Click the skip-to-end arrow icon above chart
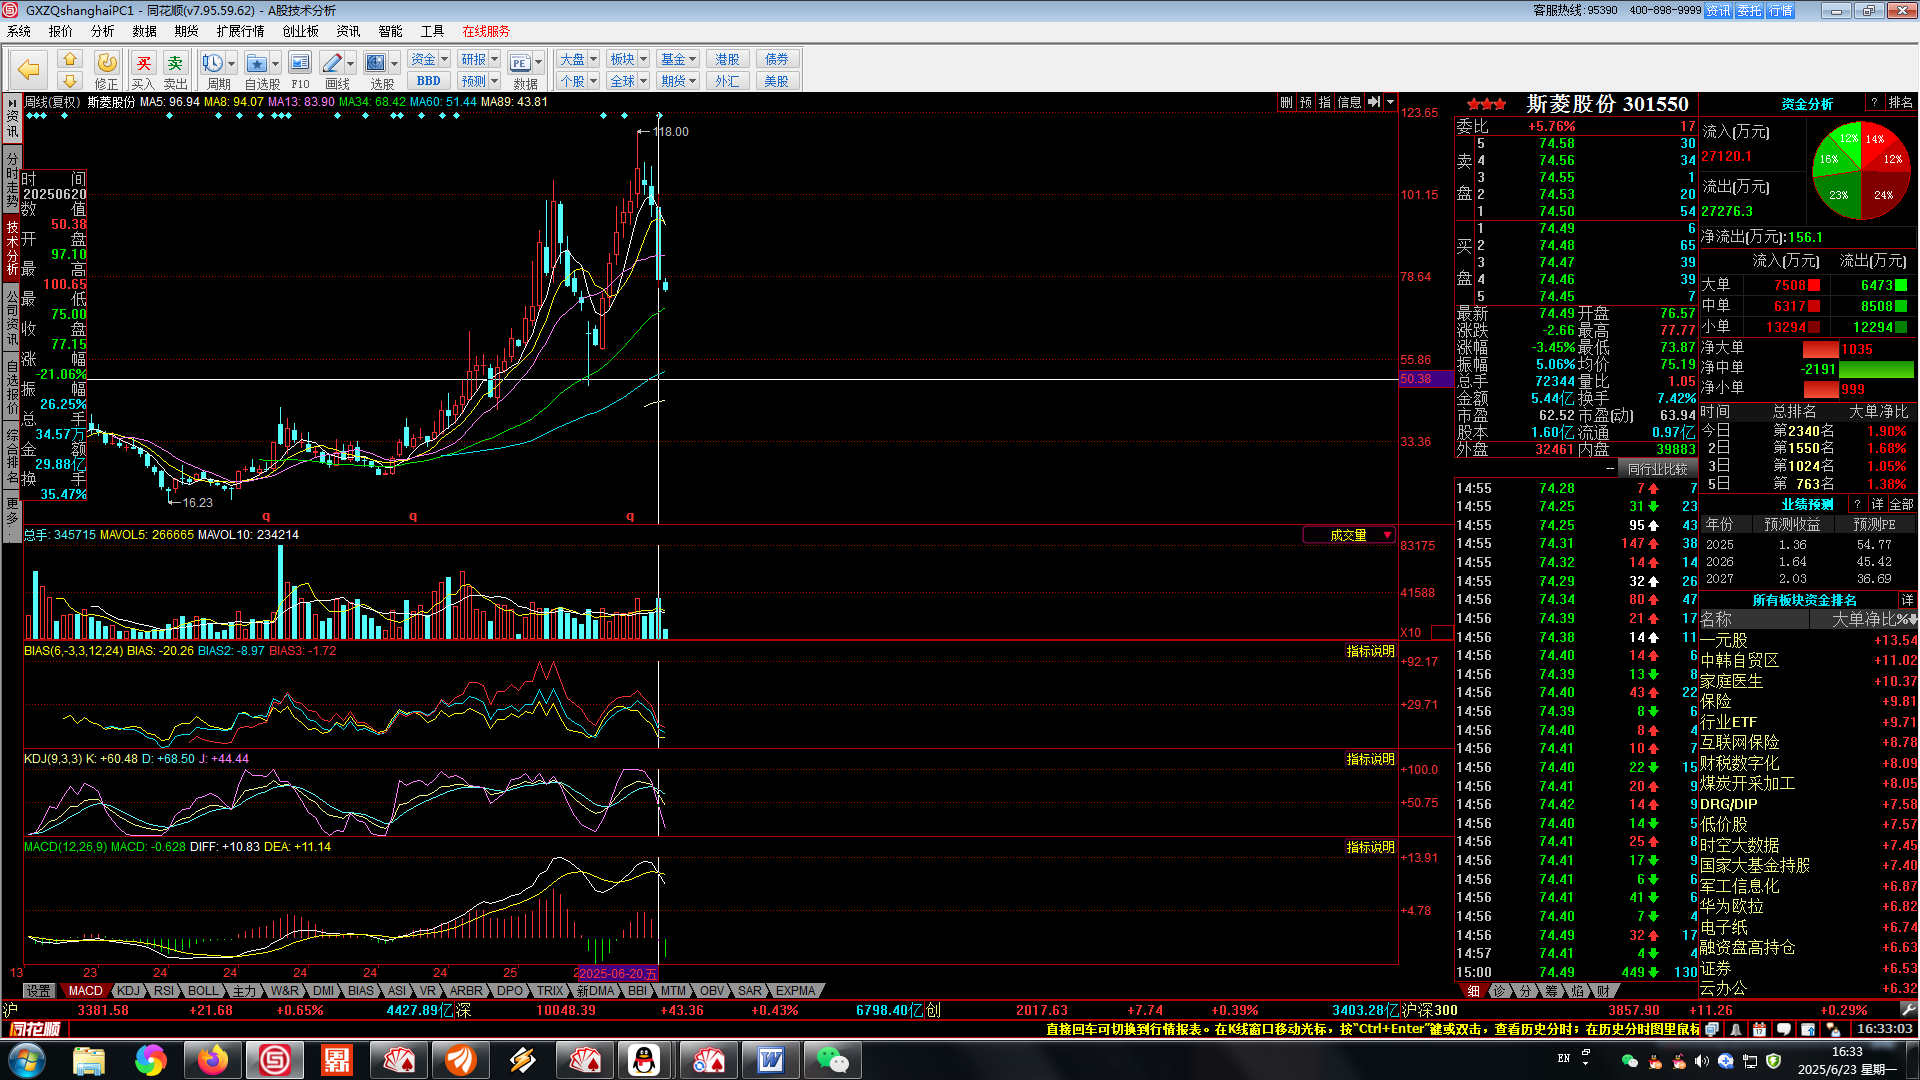The width and height of the screenshot is (1920, 1080). (x=1374, y=102)
